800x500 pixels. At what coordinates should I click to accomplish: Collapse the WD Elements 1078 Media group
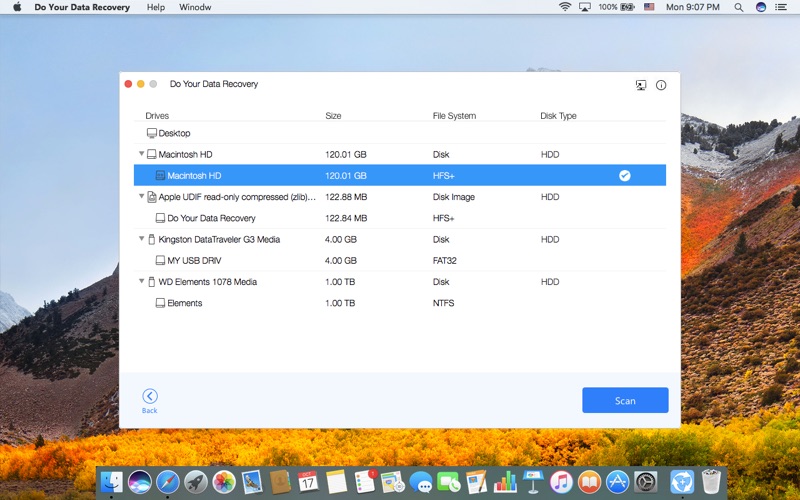pos(141,281)
